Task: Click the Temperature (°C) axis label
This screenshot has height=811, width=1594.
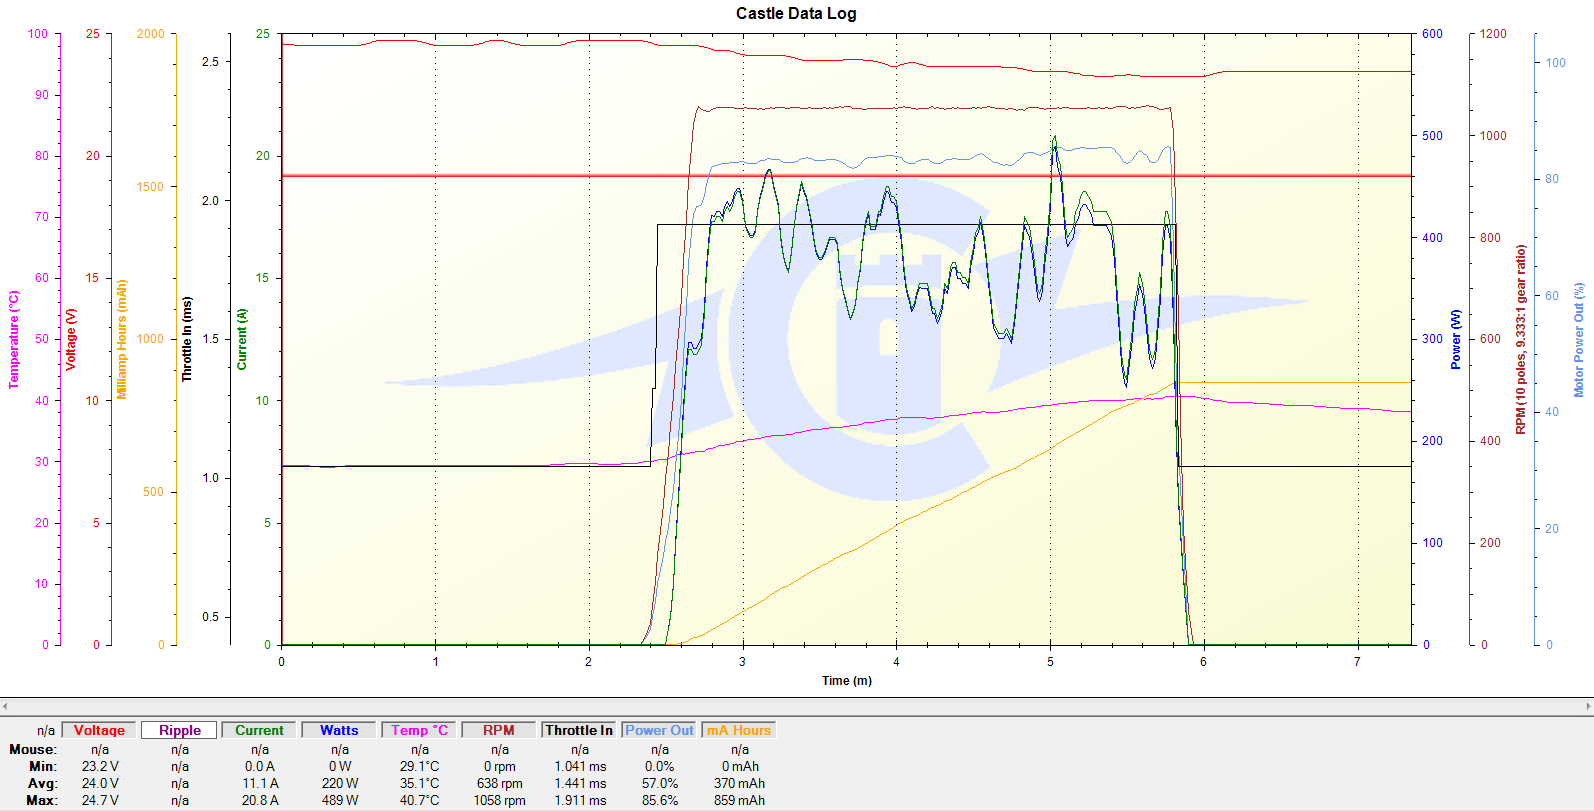Action: 14,339
